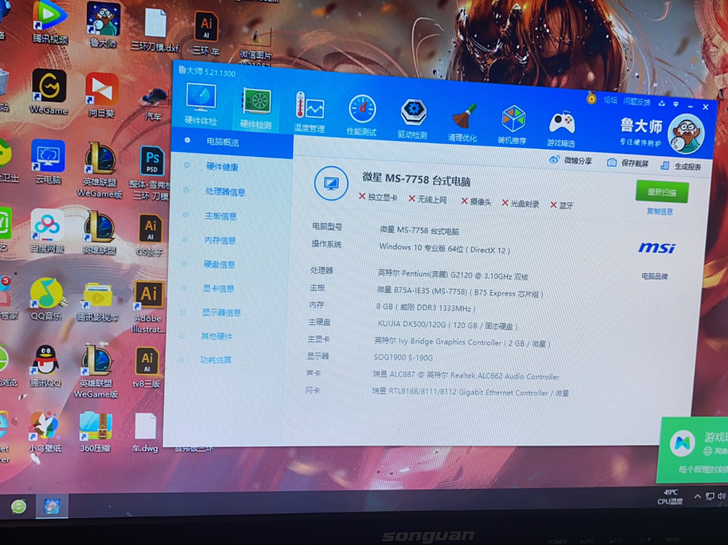Open 腾讯QQ penguin shortcut
The width and height of the screenshot is (728, 545).
click(x=45, y=366)
